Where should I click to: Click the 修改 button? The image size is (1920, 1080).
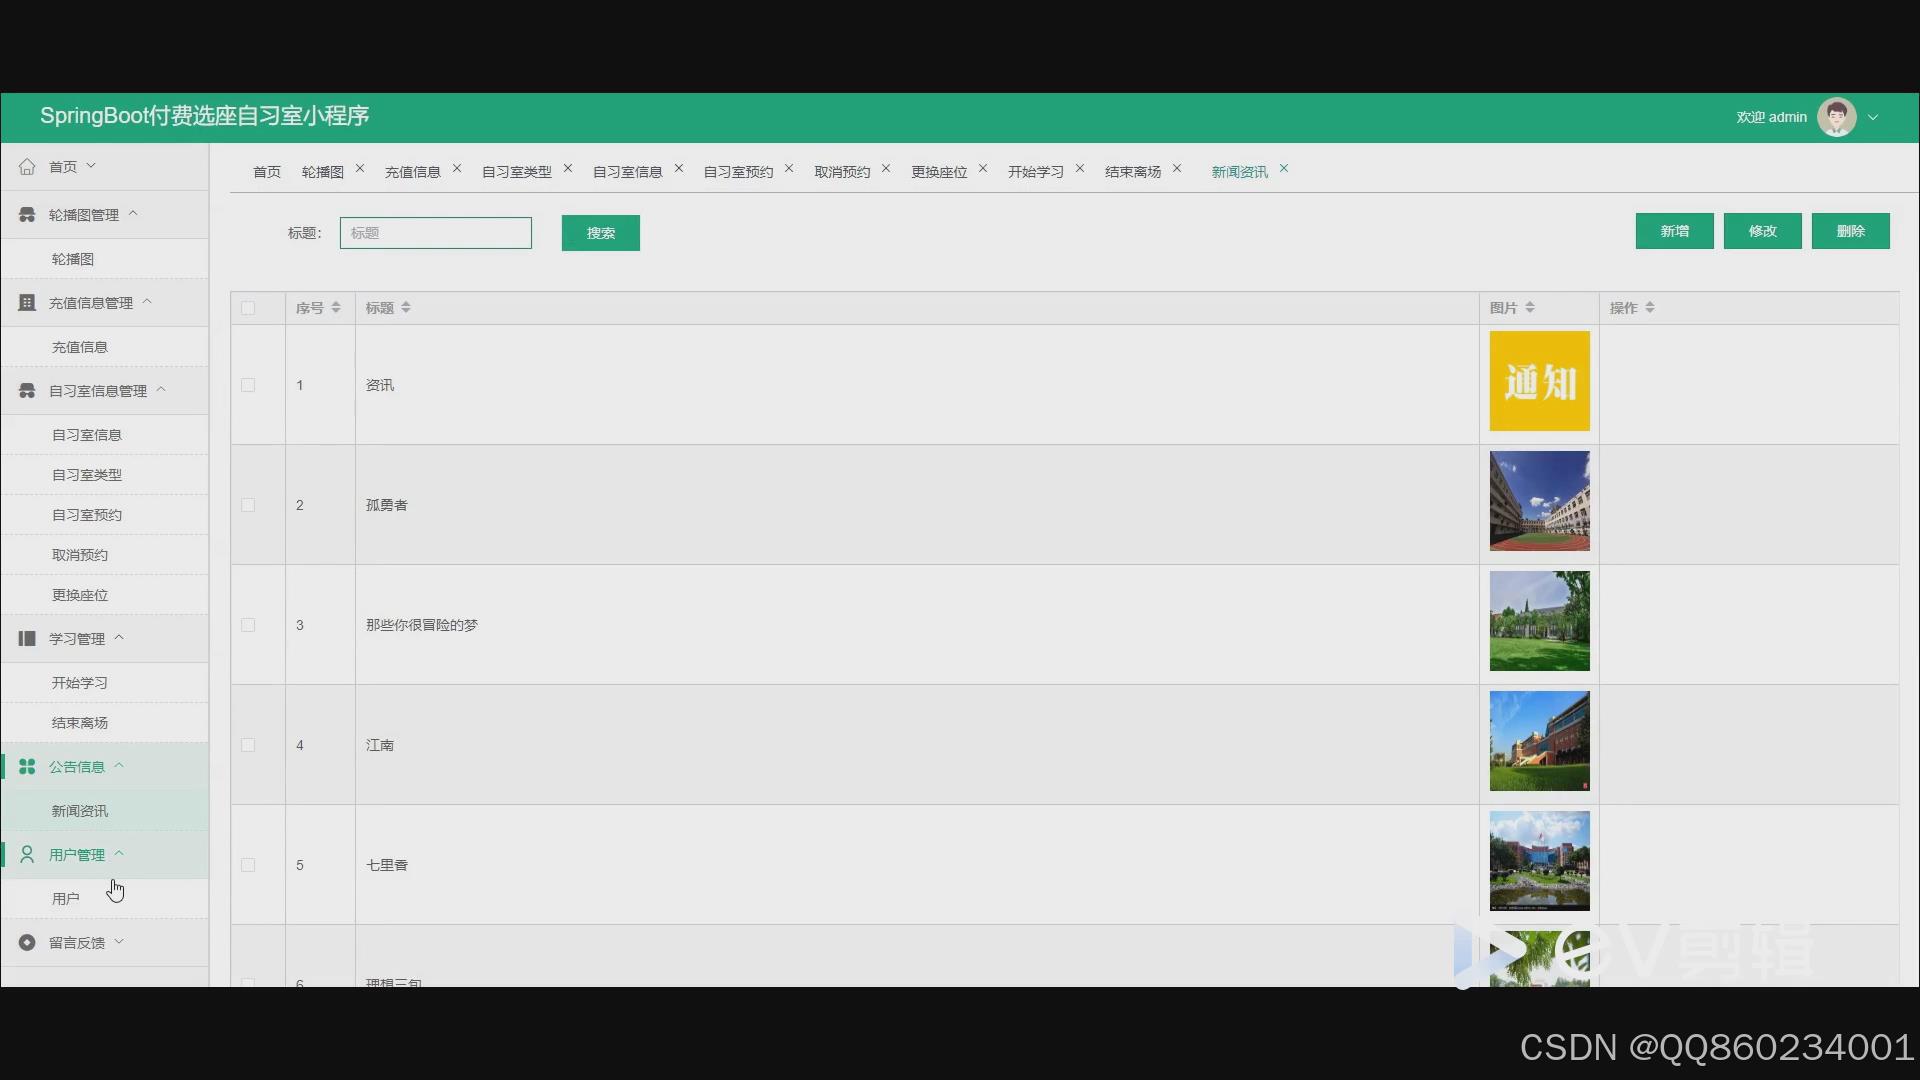coord(1762,231)
